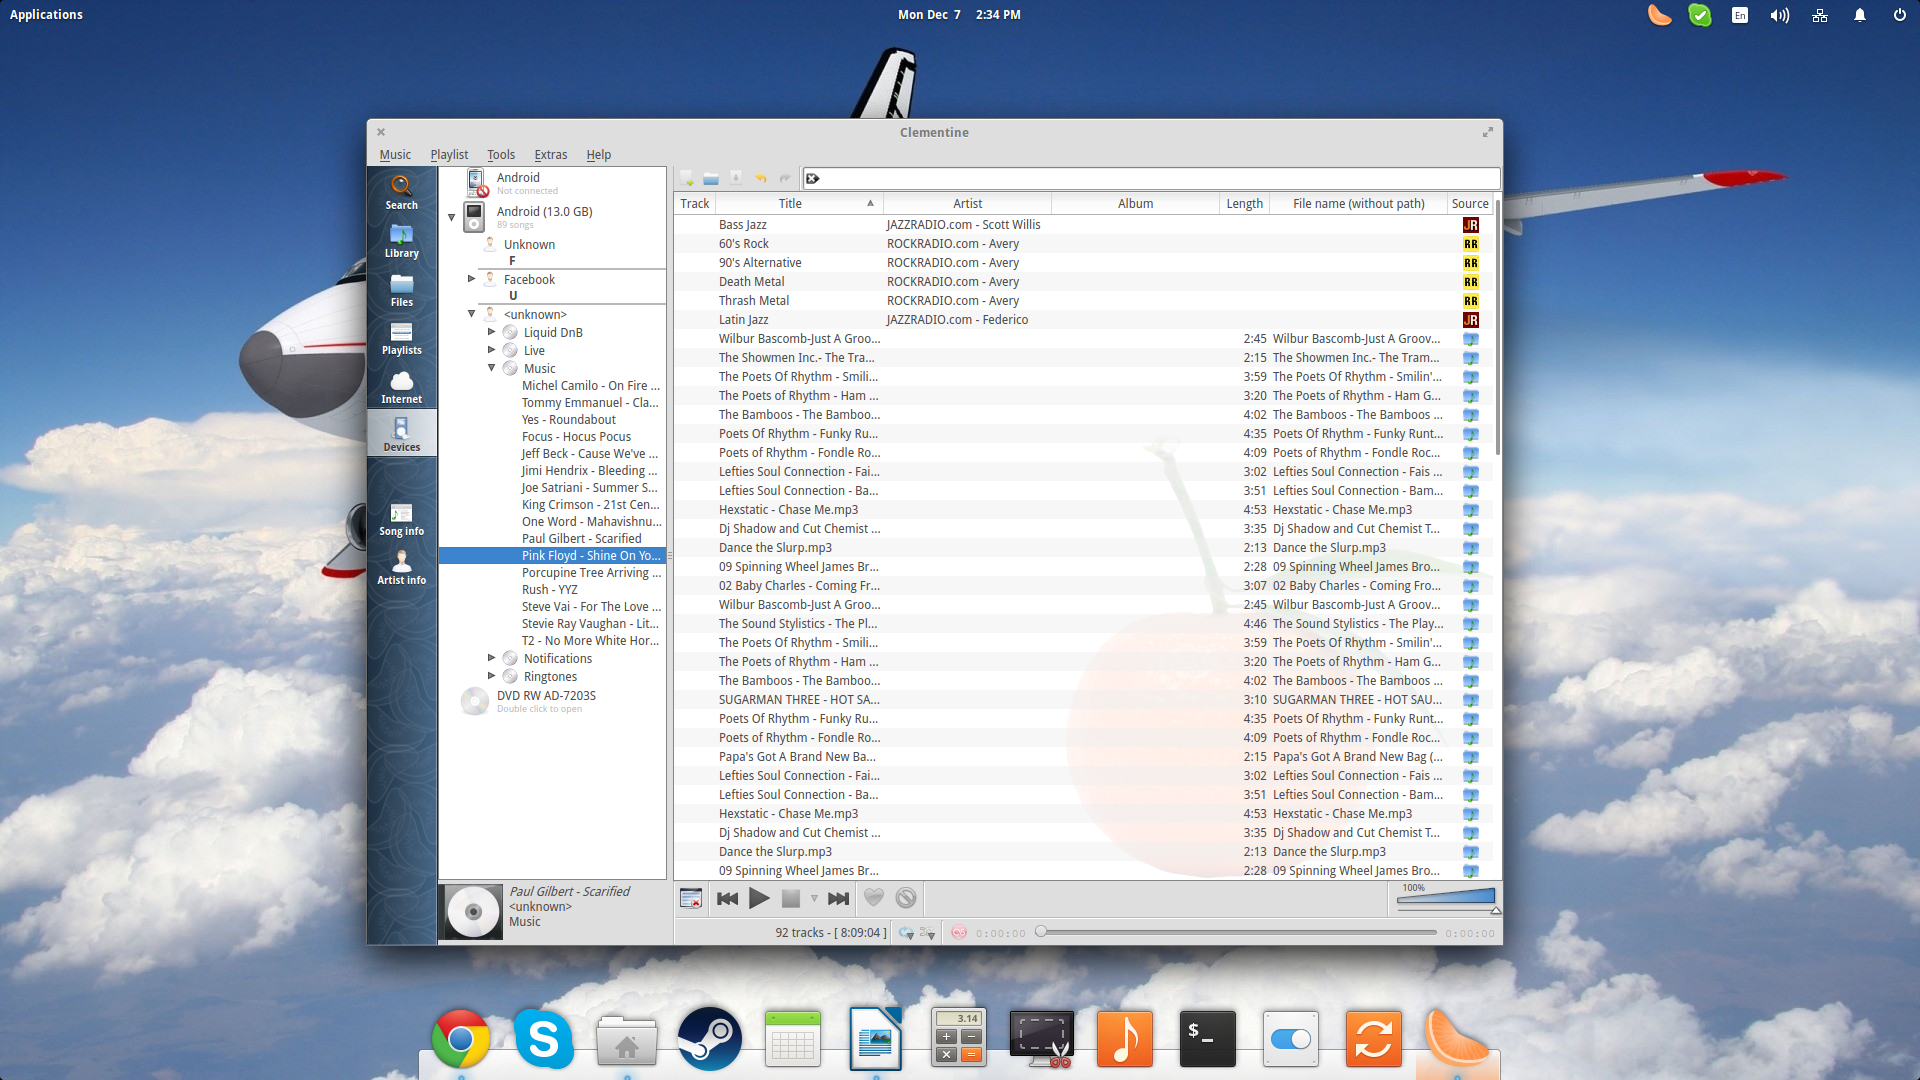Open the Playlists sidebar tab
Screen dimensions: 1920x1080
tap(401, 338)
